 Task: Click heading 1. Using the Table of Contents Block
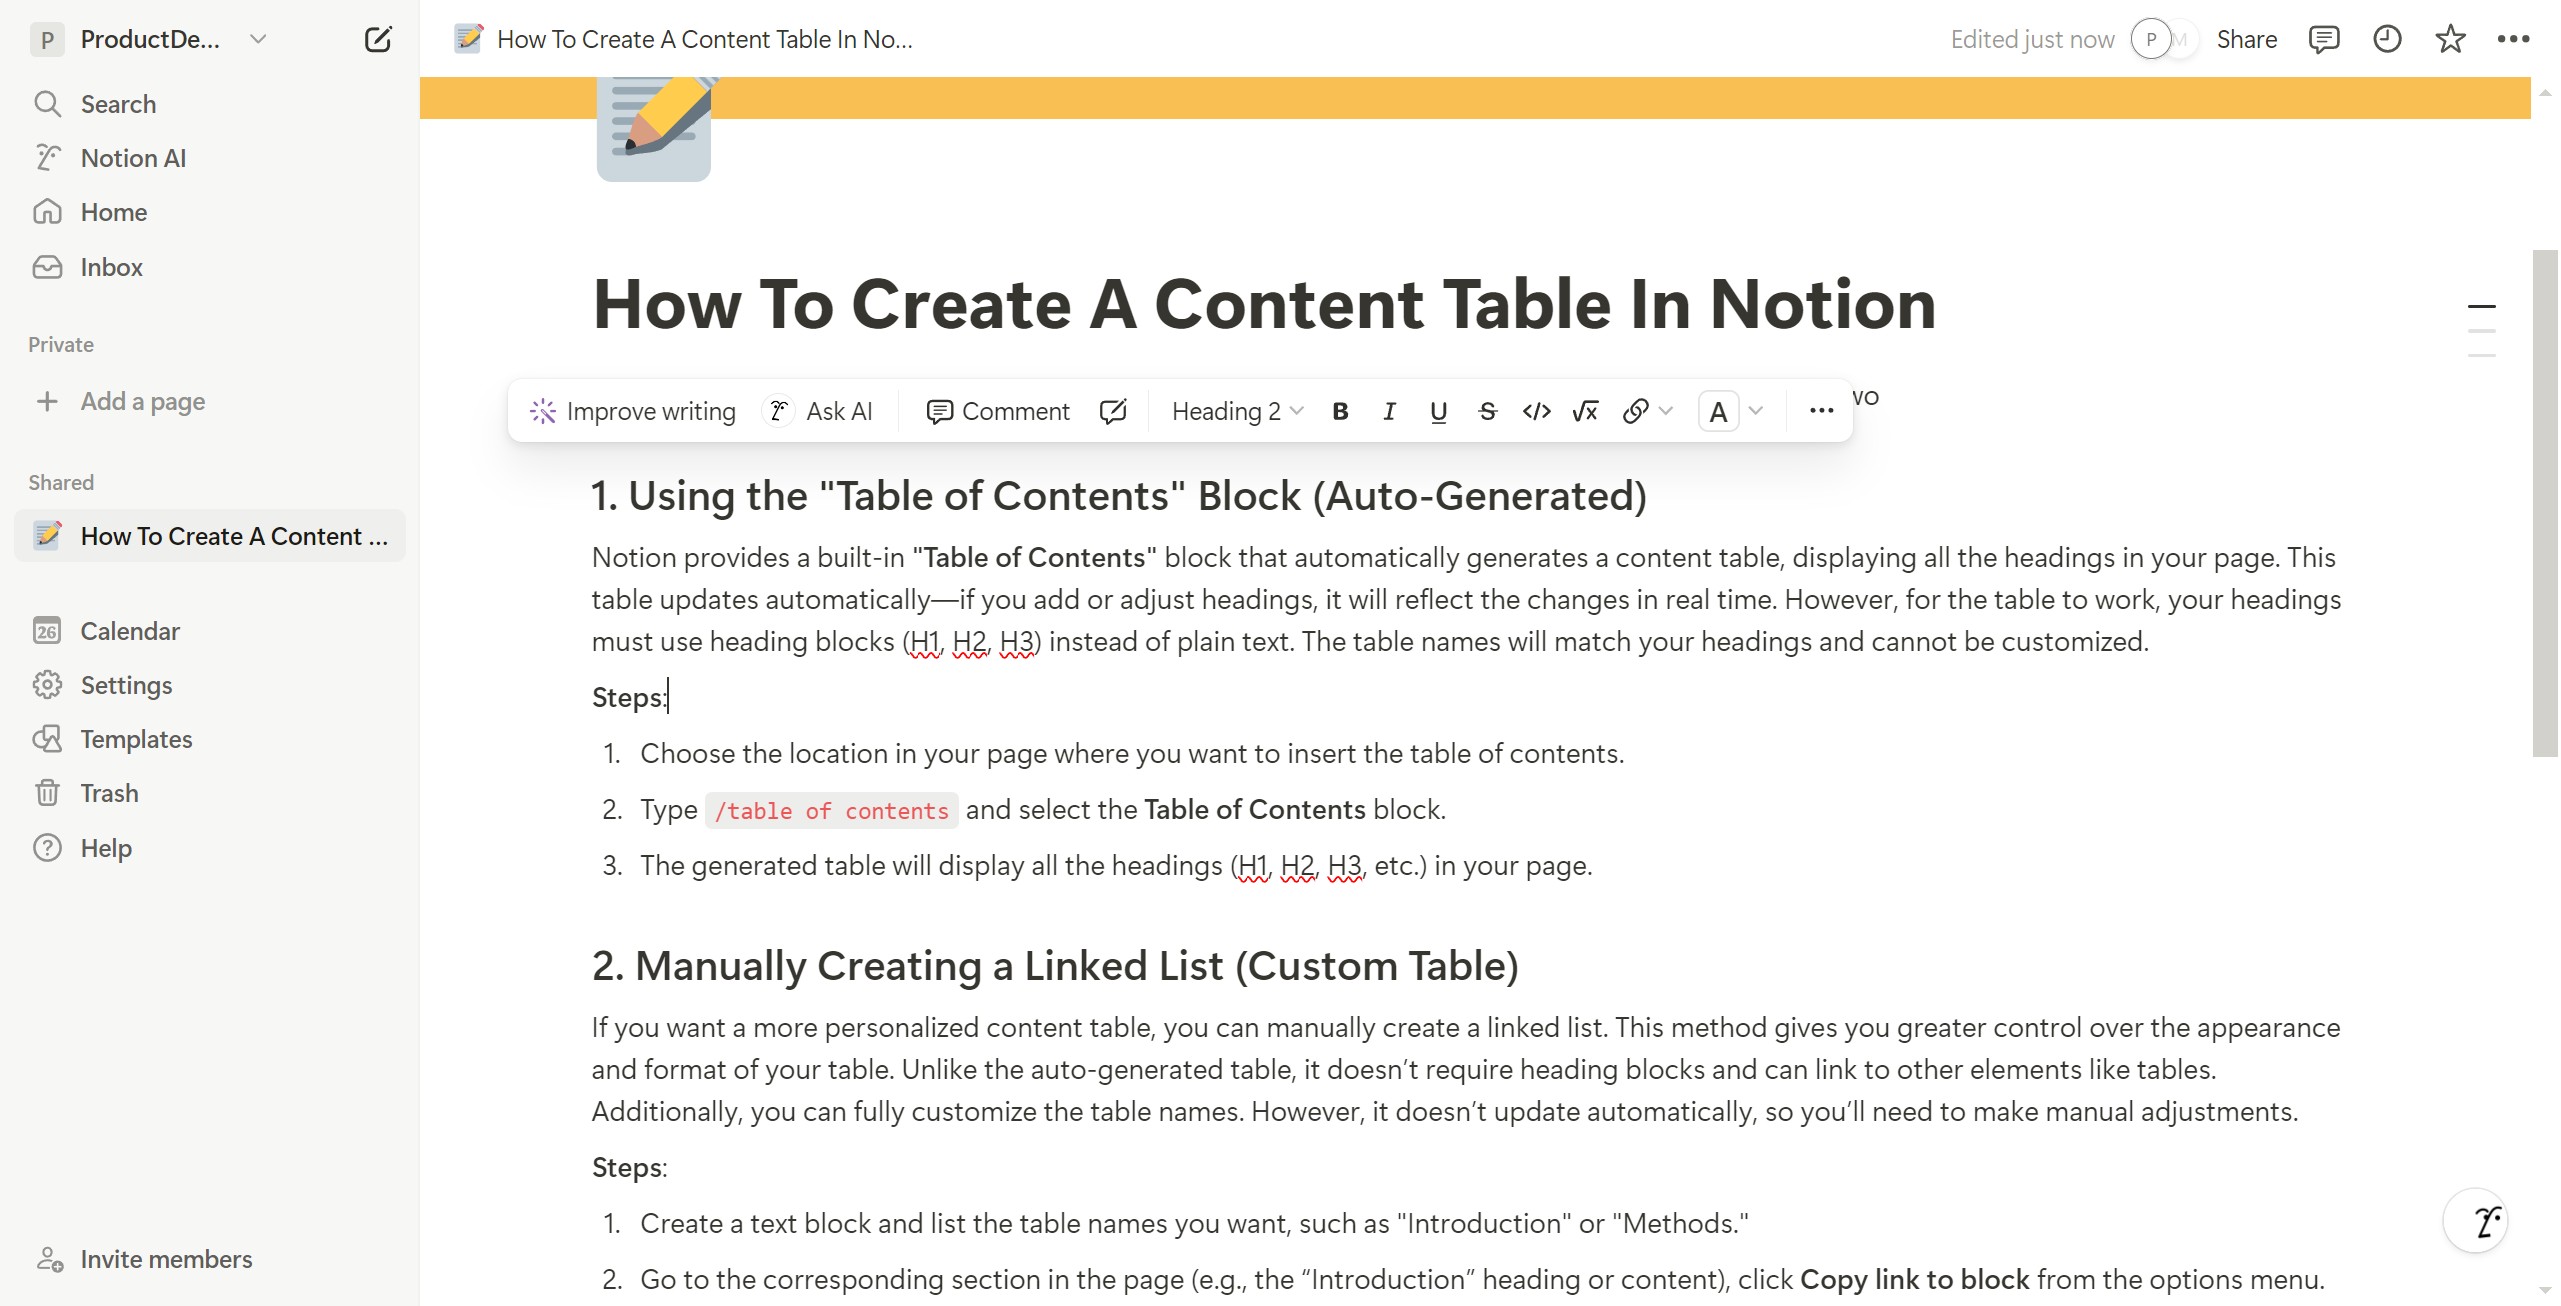tap(1119, 496)
